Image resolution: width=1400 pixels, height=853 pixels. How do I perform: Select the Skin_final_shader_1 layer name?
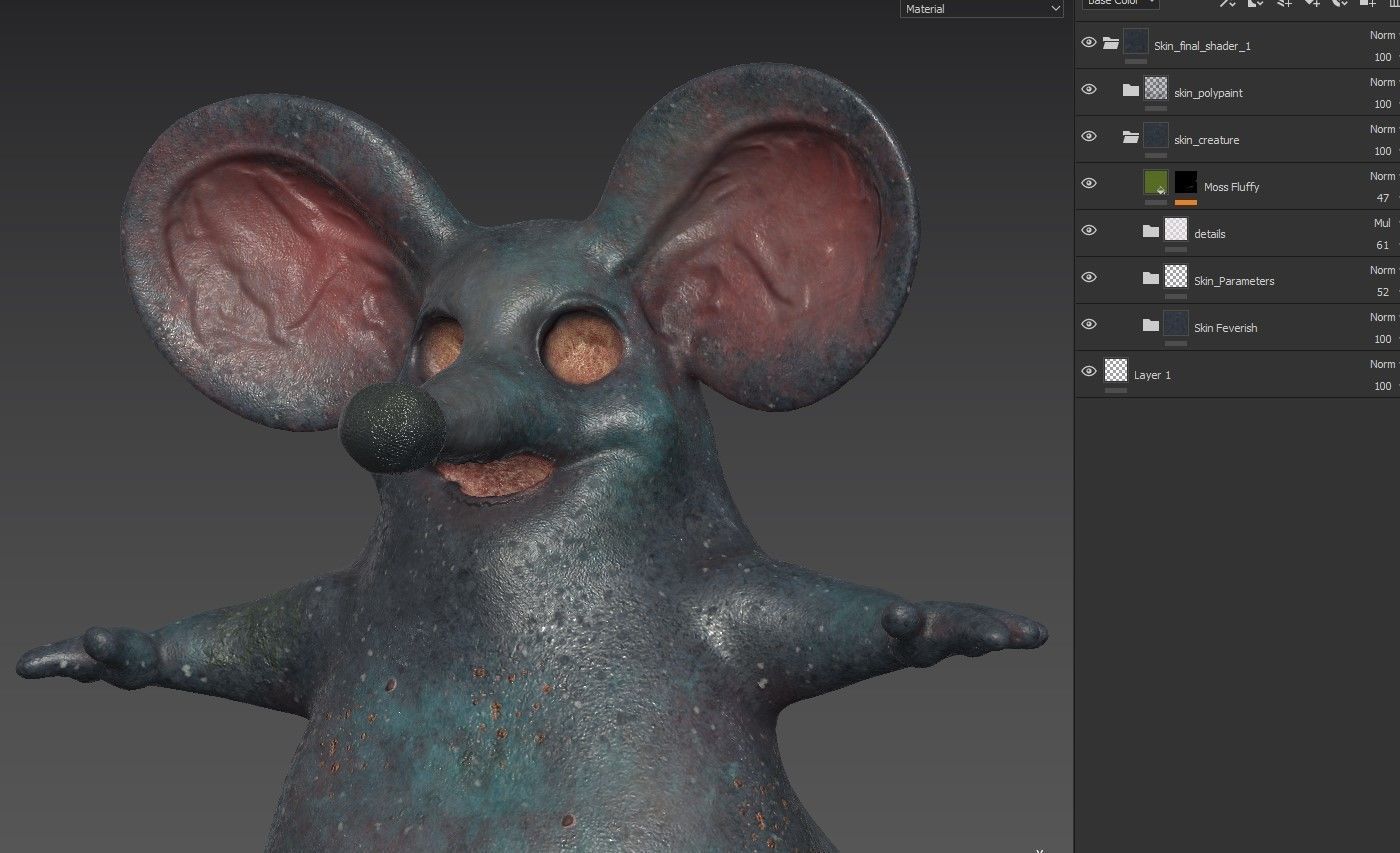(x=1202, y=46)
